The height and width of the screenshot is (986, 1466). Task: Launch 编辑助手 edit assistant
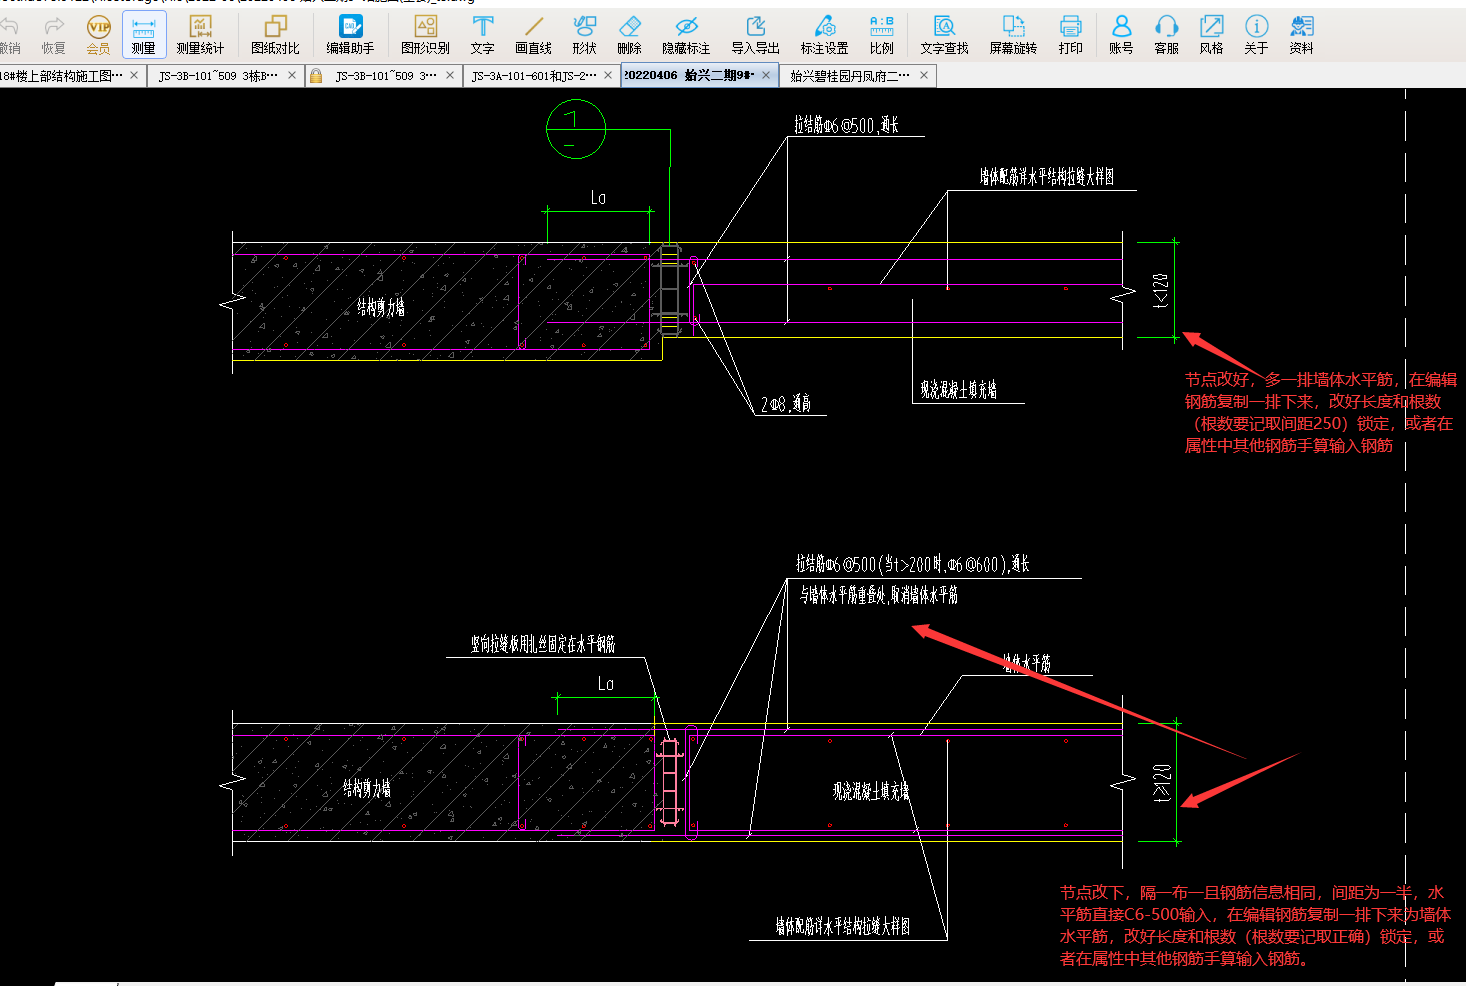pyautogui.click(x=350, y=35)
